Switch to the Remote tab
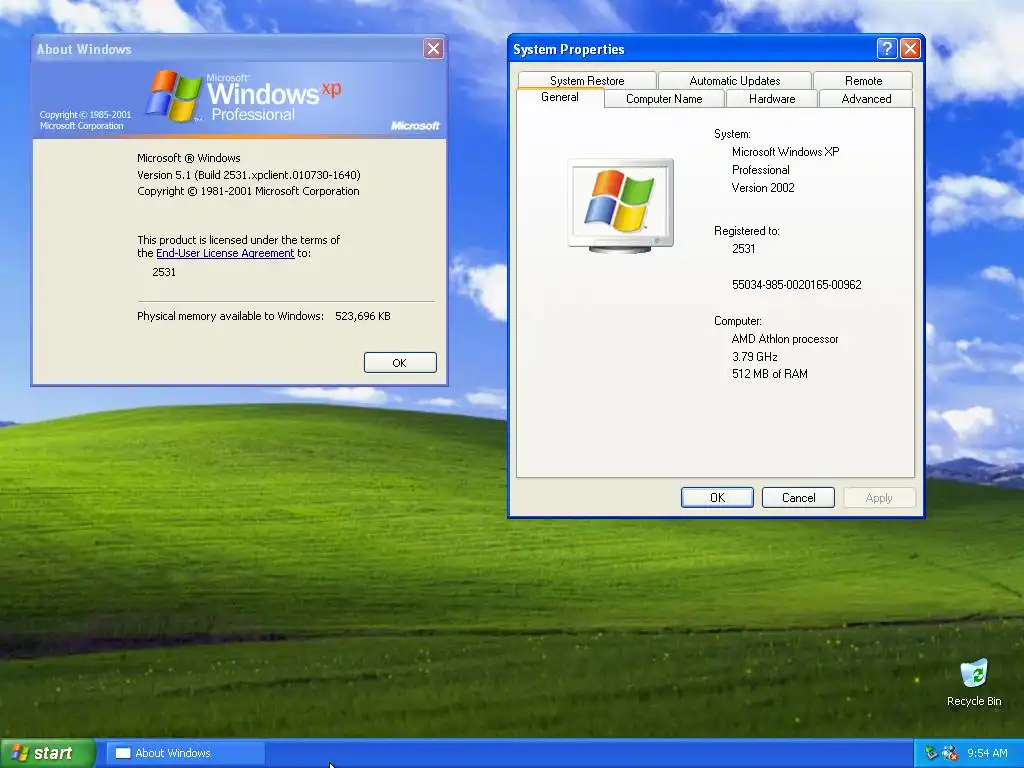The height and width of the screenshot is (768, 1024). (863, 80)
